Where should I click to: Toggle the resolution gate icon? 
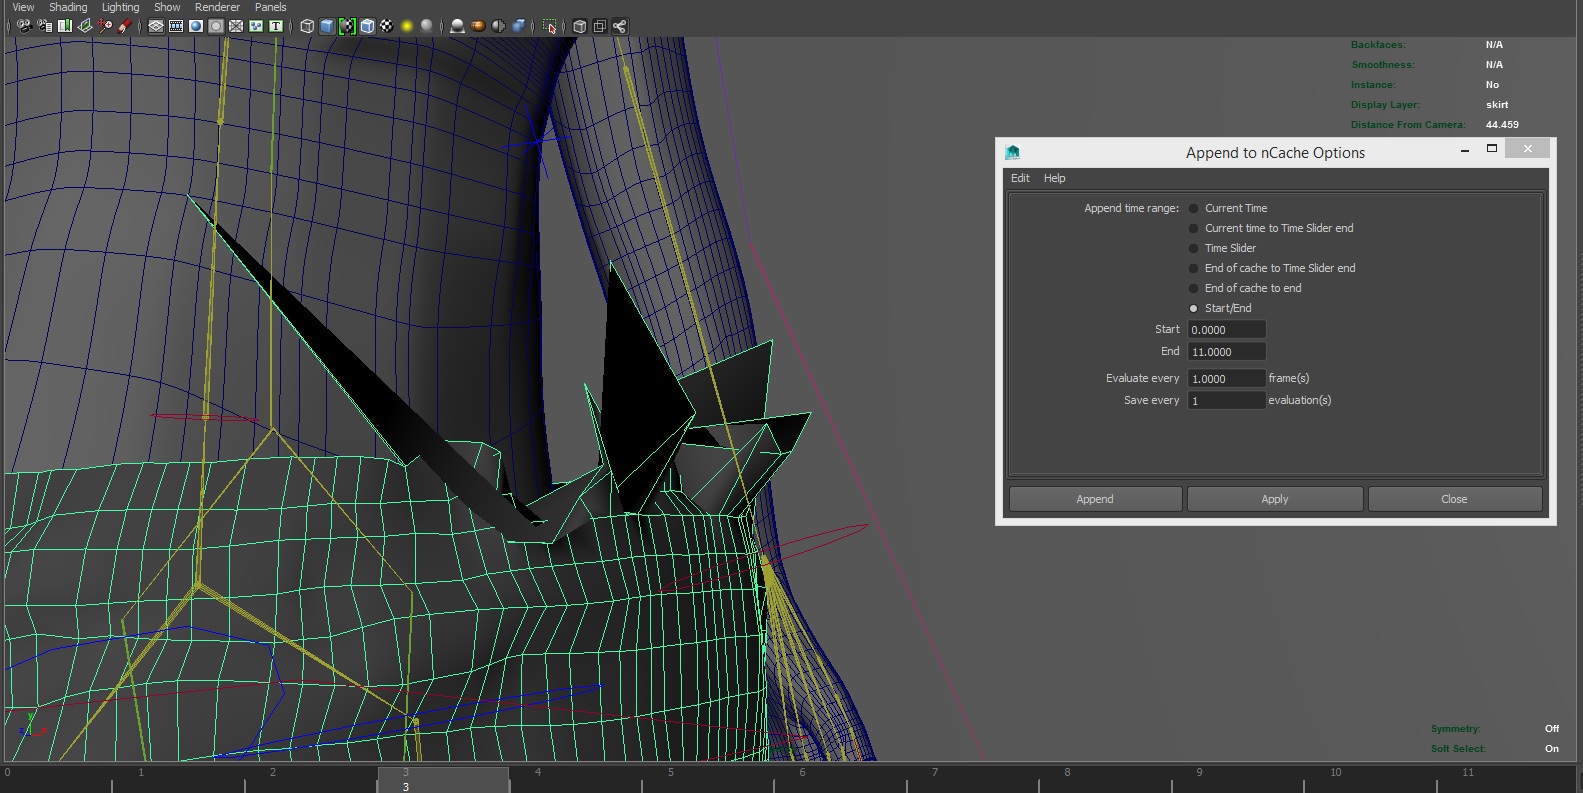196,26
